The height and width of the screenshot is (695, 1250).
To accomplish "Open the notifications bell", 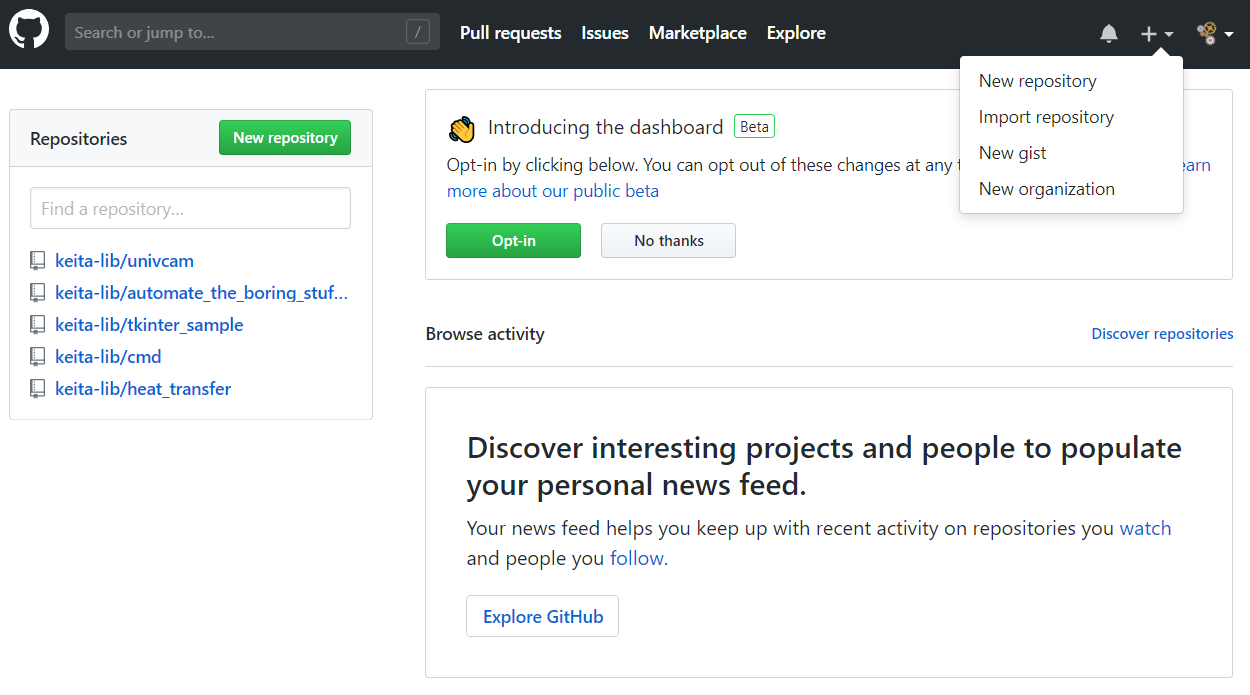I will tap(1109, 34).
